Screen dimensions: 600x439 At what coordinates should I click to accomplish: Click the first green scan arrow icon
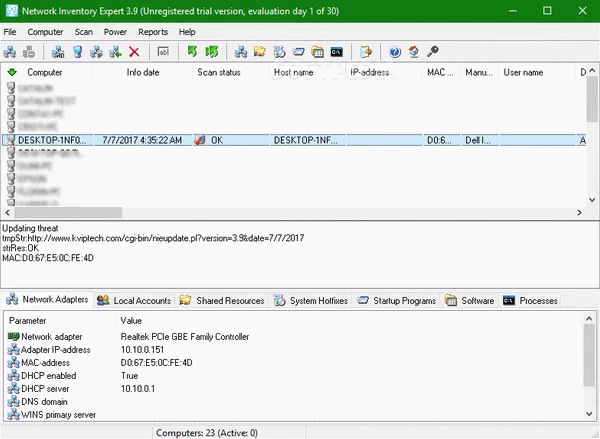[192, 51]
